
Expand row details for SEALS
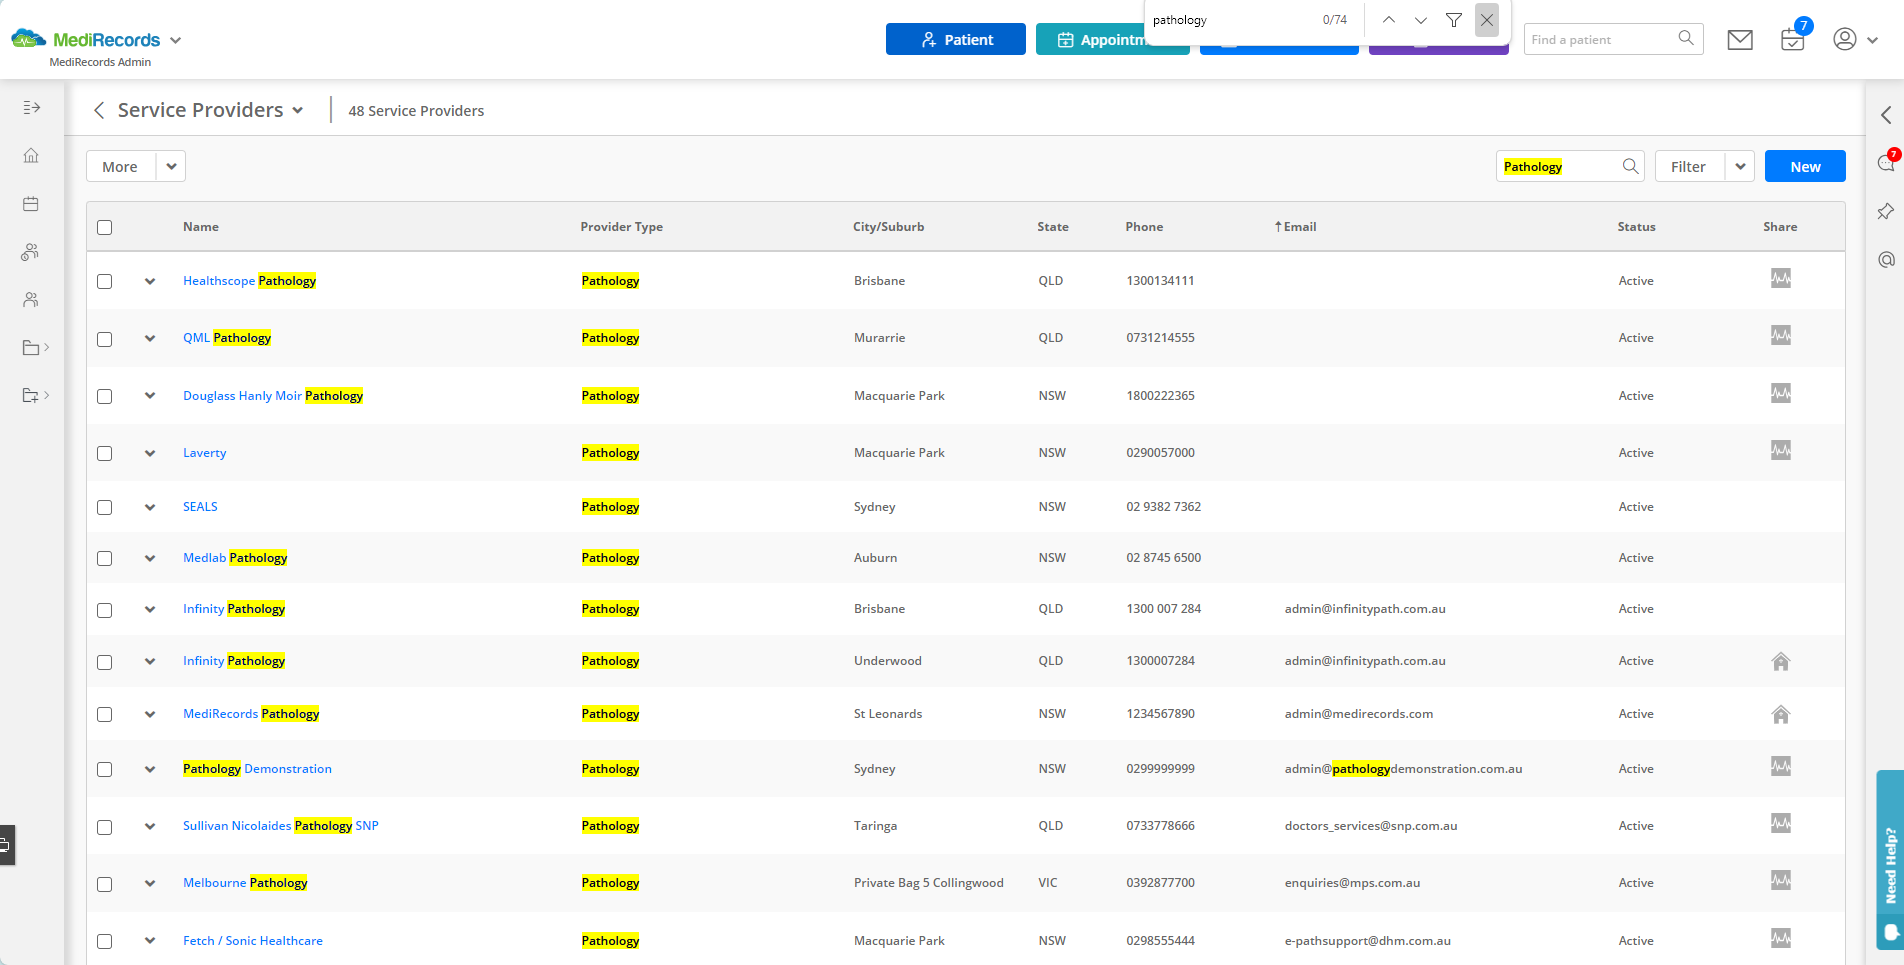[150, 507]
